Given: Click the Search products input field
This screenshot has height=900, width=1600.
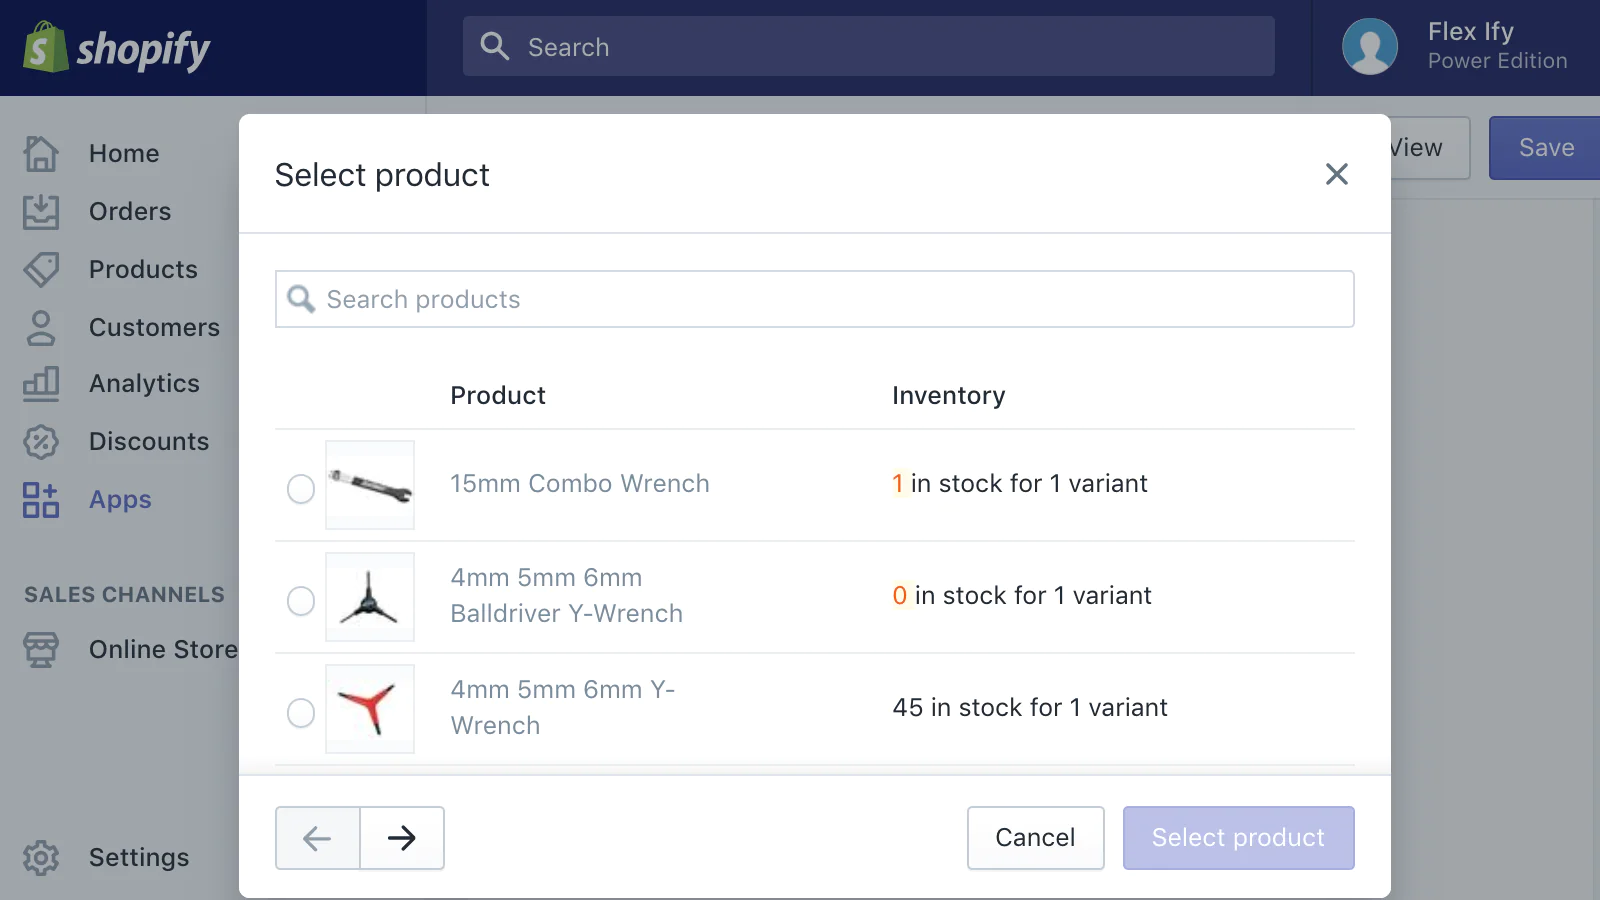Looking at the screenshot, I should (815, 299).
